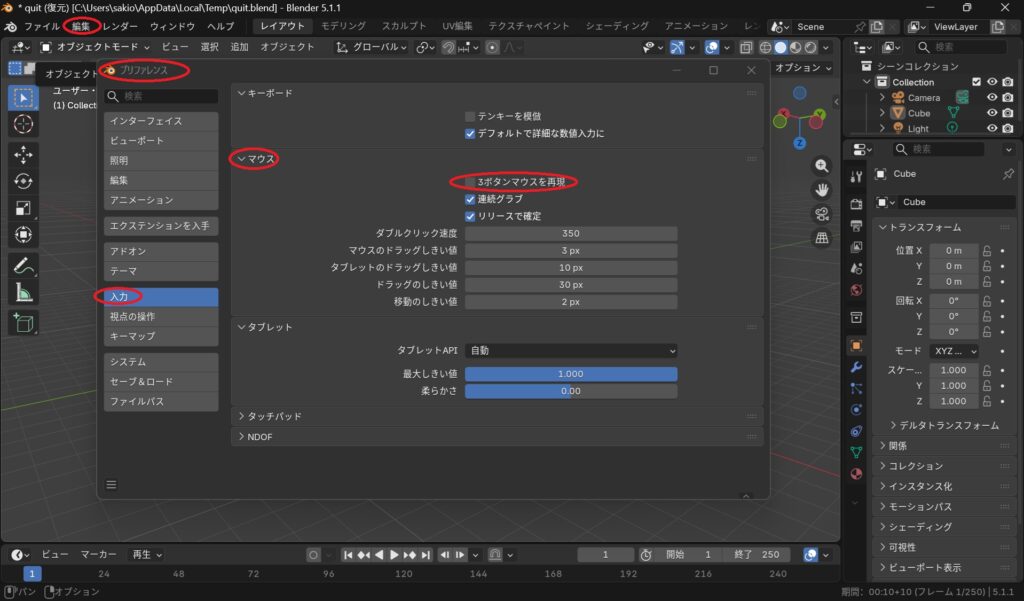Click the エクステンションを入手 button
The height and width of the screenshot is (601, 1024).
pyautogui.click(x=161, y=226)
